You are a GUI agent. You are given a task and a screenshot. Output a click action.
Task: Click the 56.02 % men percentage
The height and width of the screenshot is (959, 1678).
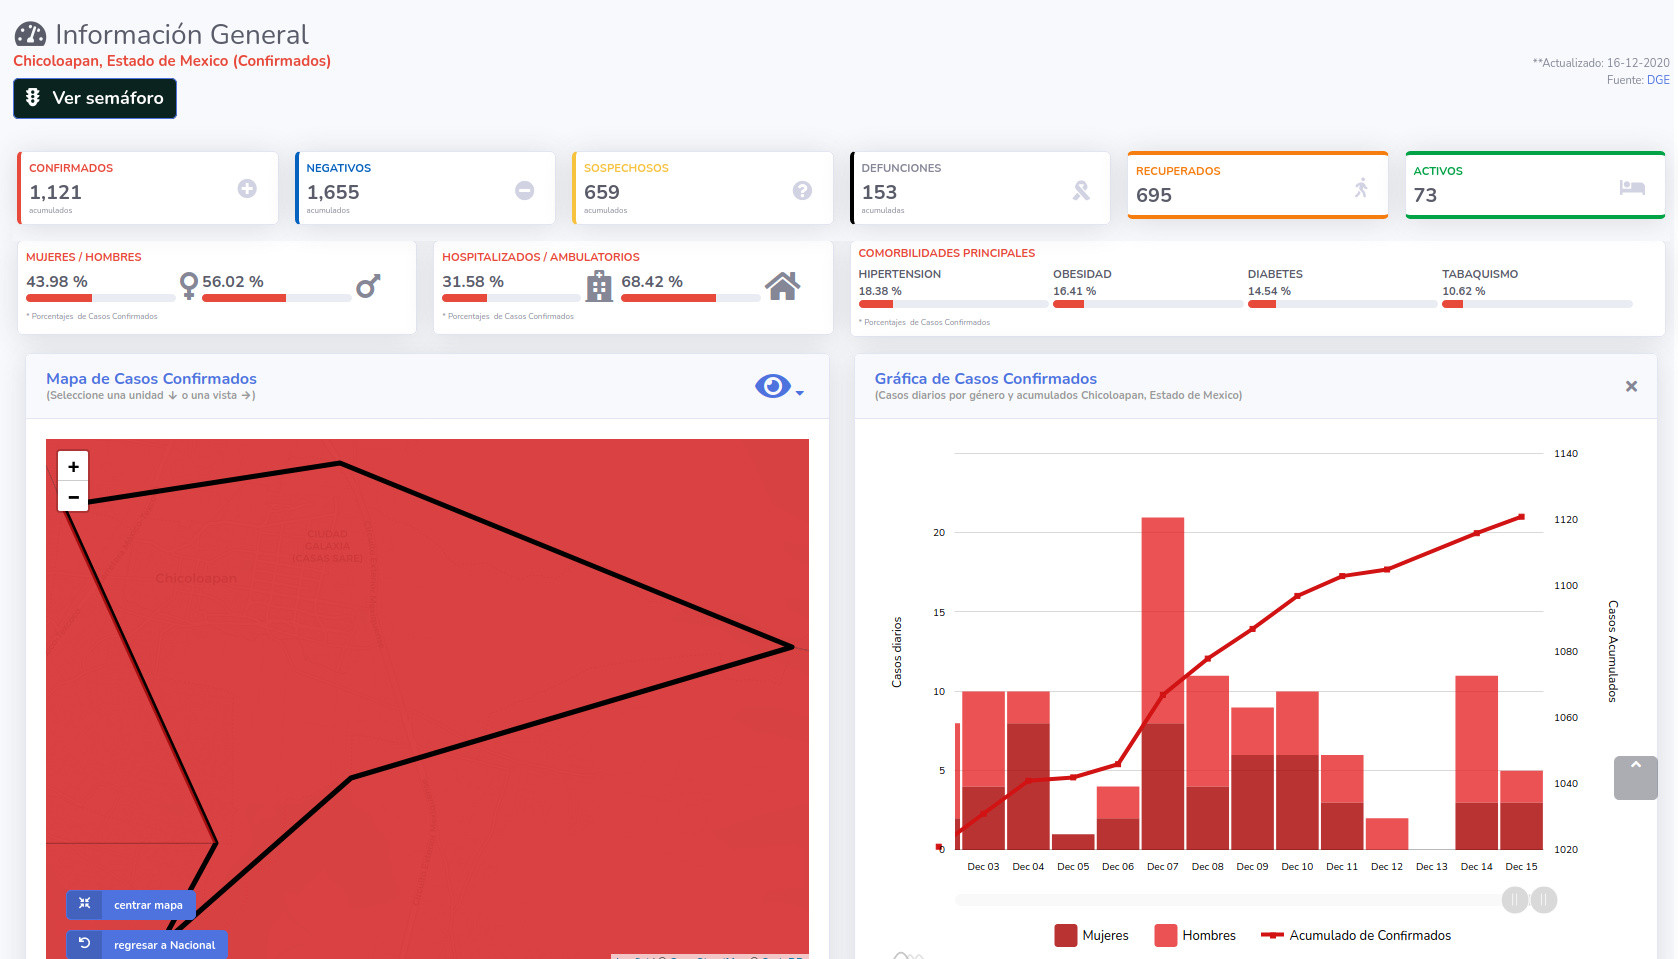point(233,282)
